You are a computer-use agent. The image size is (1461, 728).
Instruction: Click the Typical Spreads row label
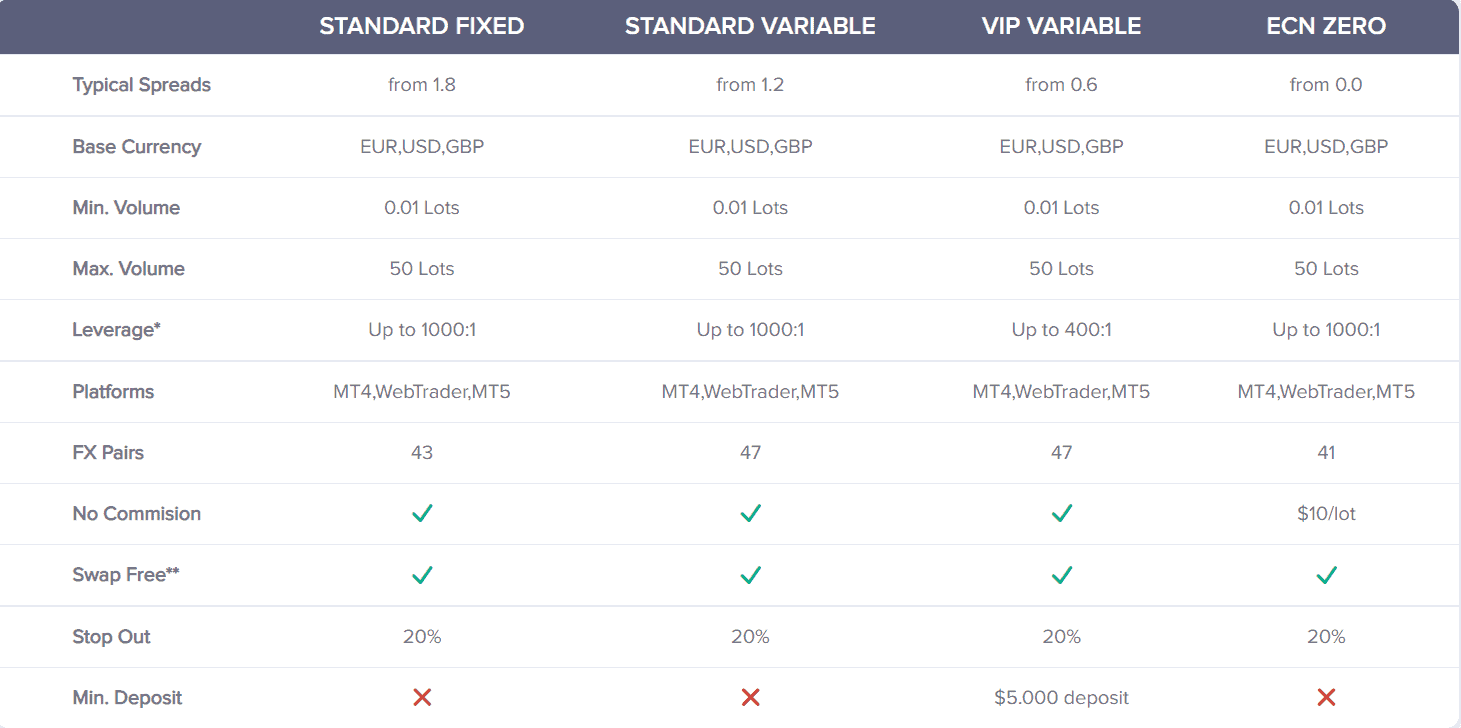(141, 85)
